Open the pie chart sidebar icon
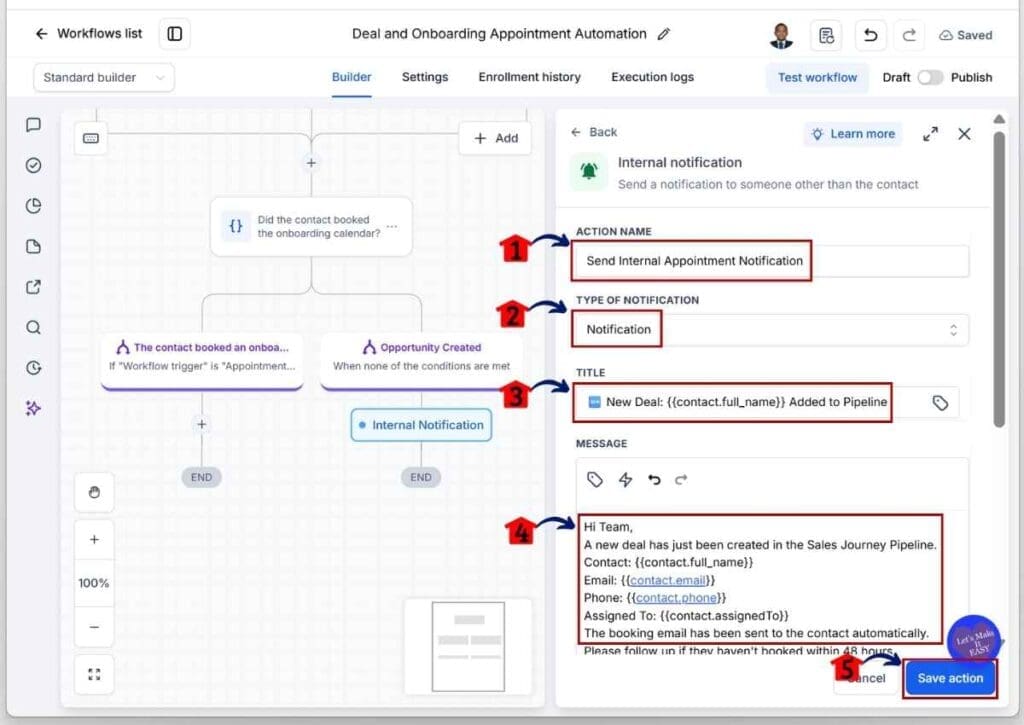Image resolution: width=1024 pixels, height=725 pixels. (x=33, y=206)
